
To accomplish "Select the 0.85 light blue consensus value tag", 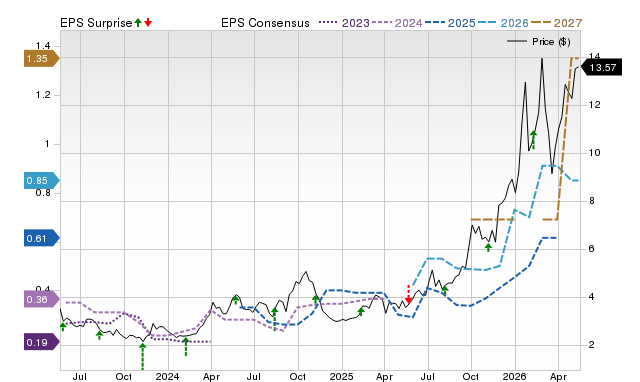I will [x=42, y=180].
